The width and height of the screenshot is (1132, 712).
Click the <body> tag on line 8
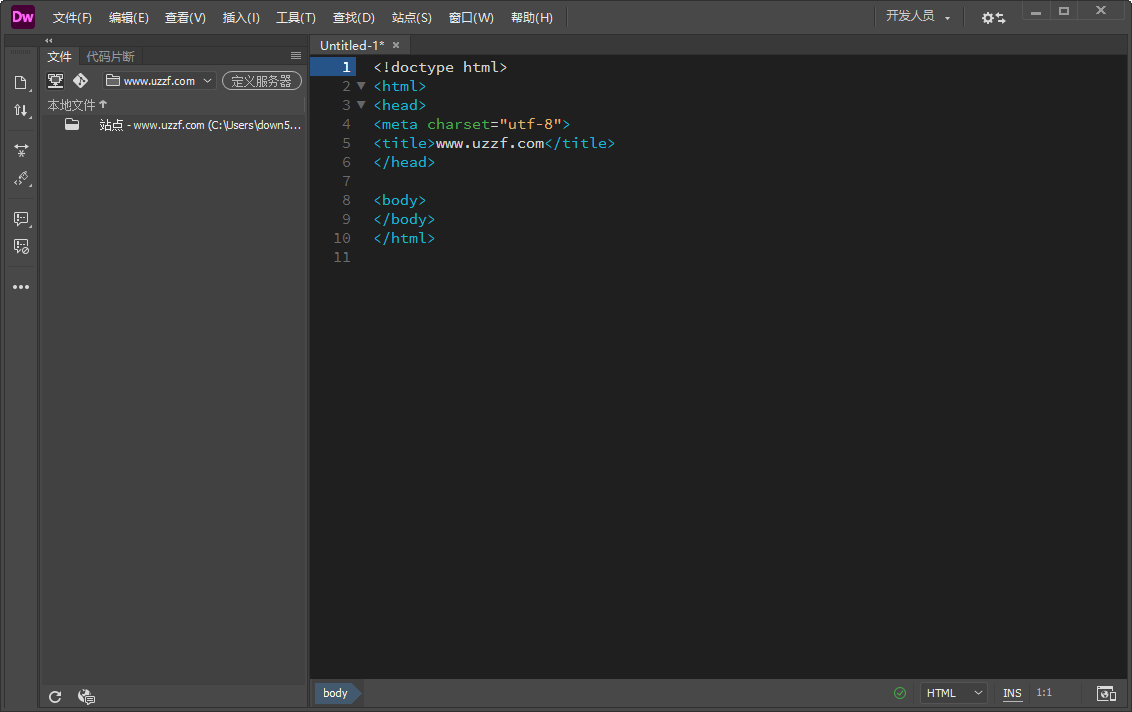click(x=400, y=200)
